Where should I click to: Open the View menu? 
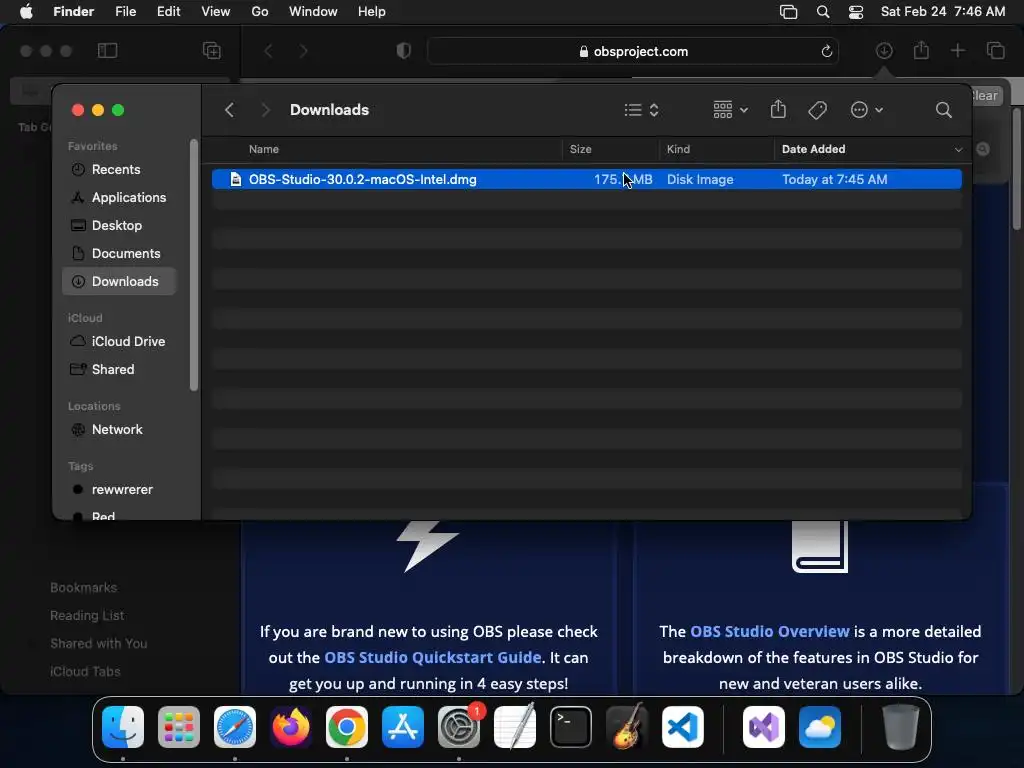[x=216, y=12]
